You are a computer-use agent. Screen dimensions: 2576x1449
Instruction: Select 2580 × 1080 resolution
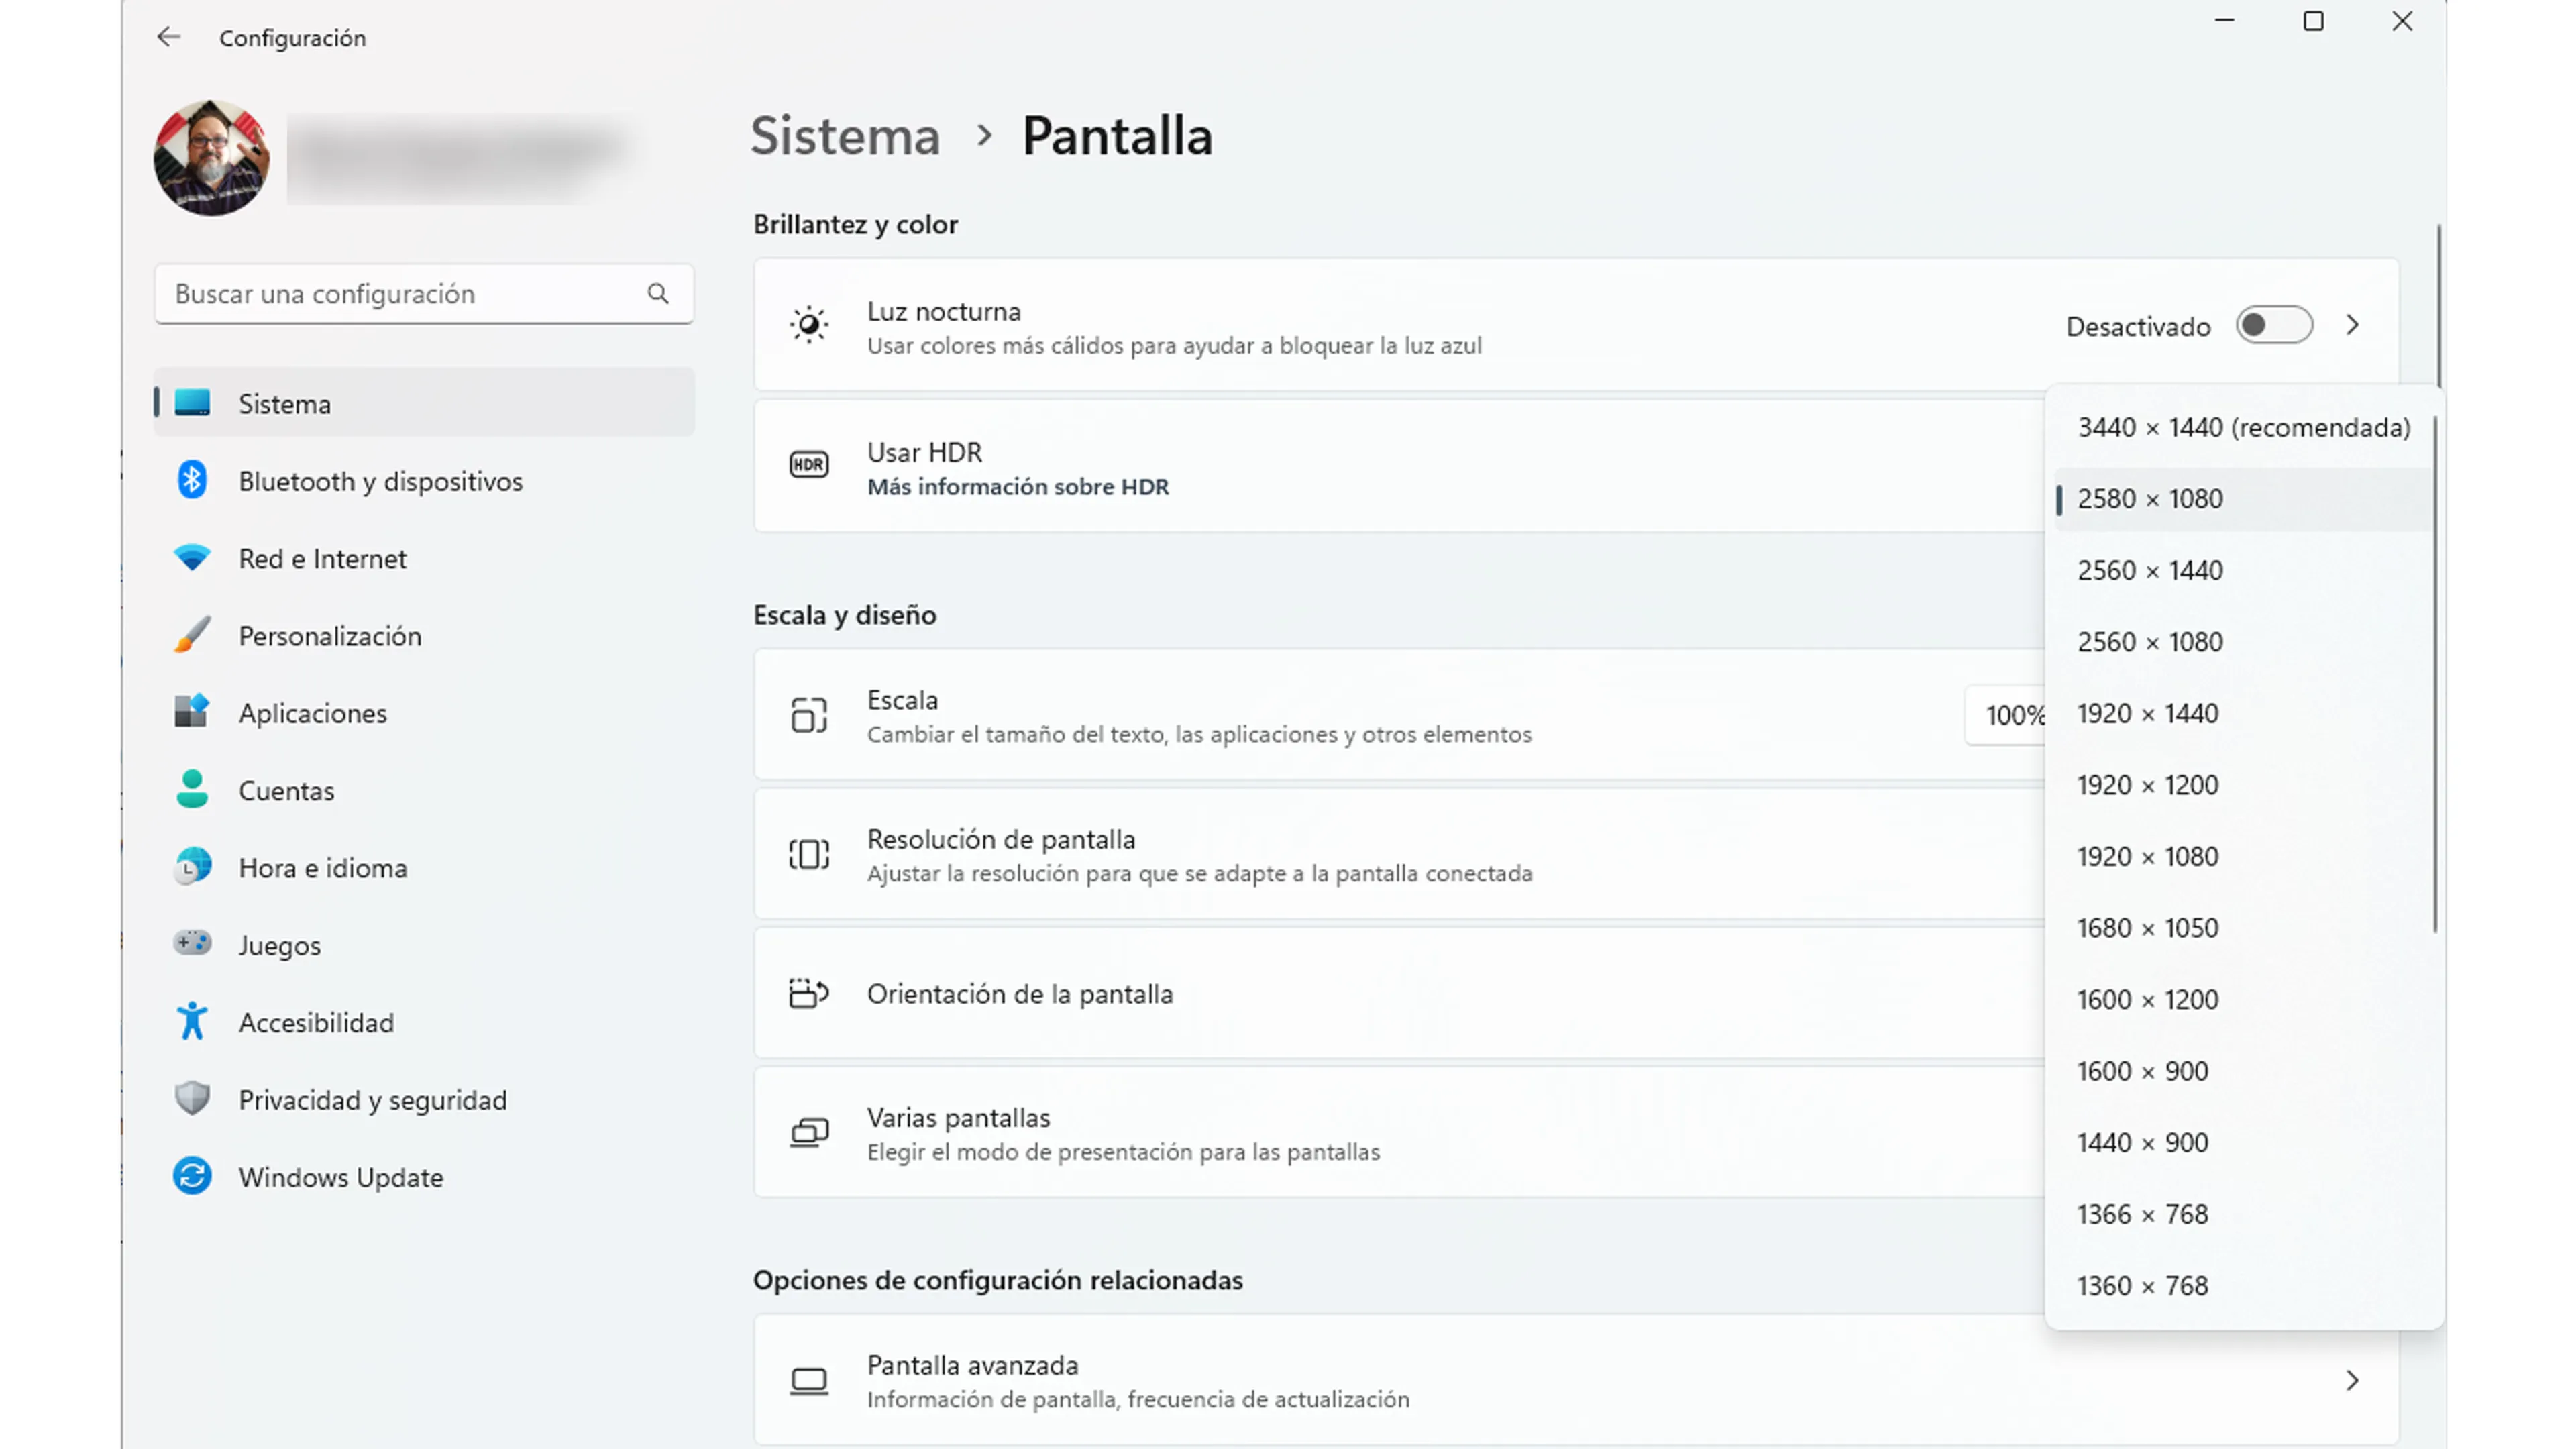tap(2244, 499)
